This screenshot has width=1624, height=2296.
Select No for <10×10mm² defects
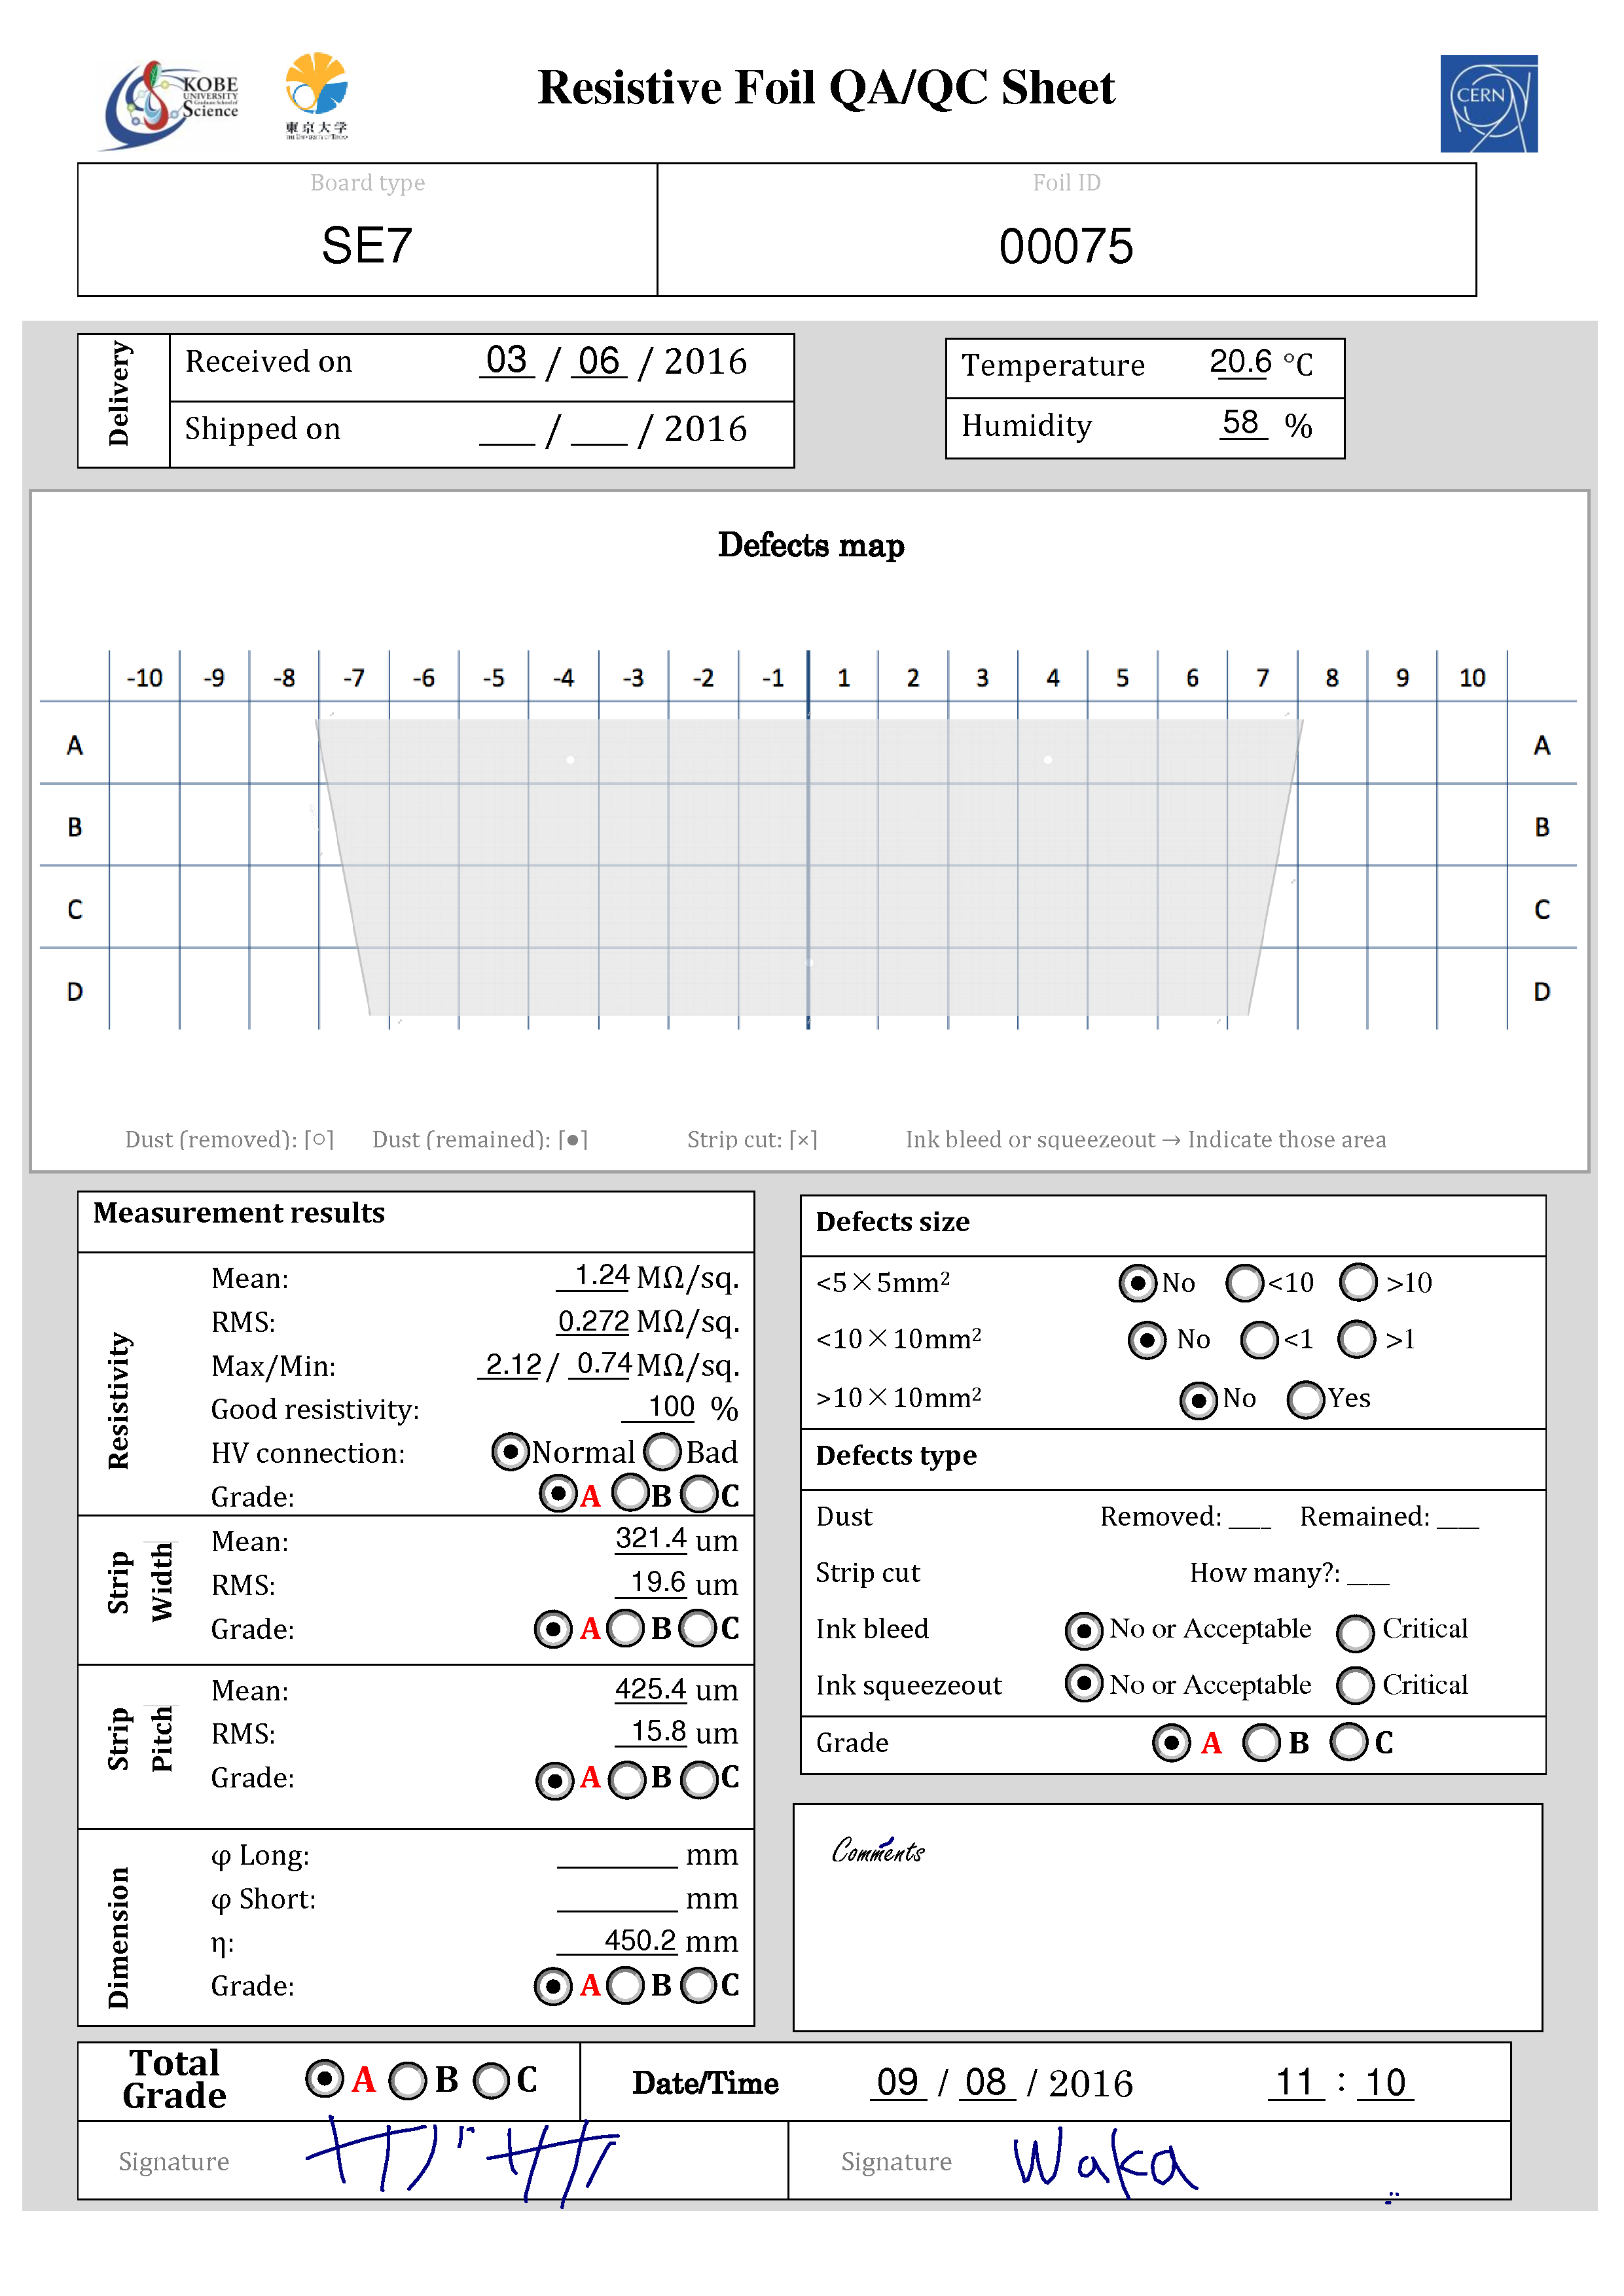1147,1339
